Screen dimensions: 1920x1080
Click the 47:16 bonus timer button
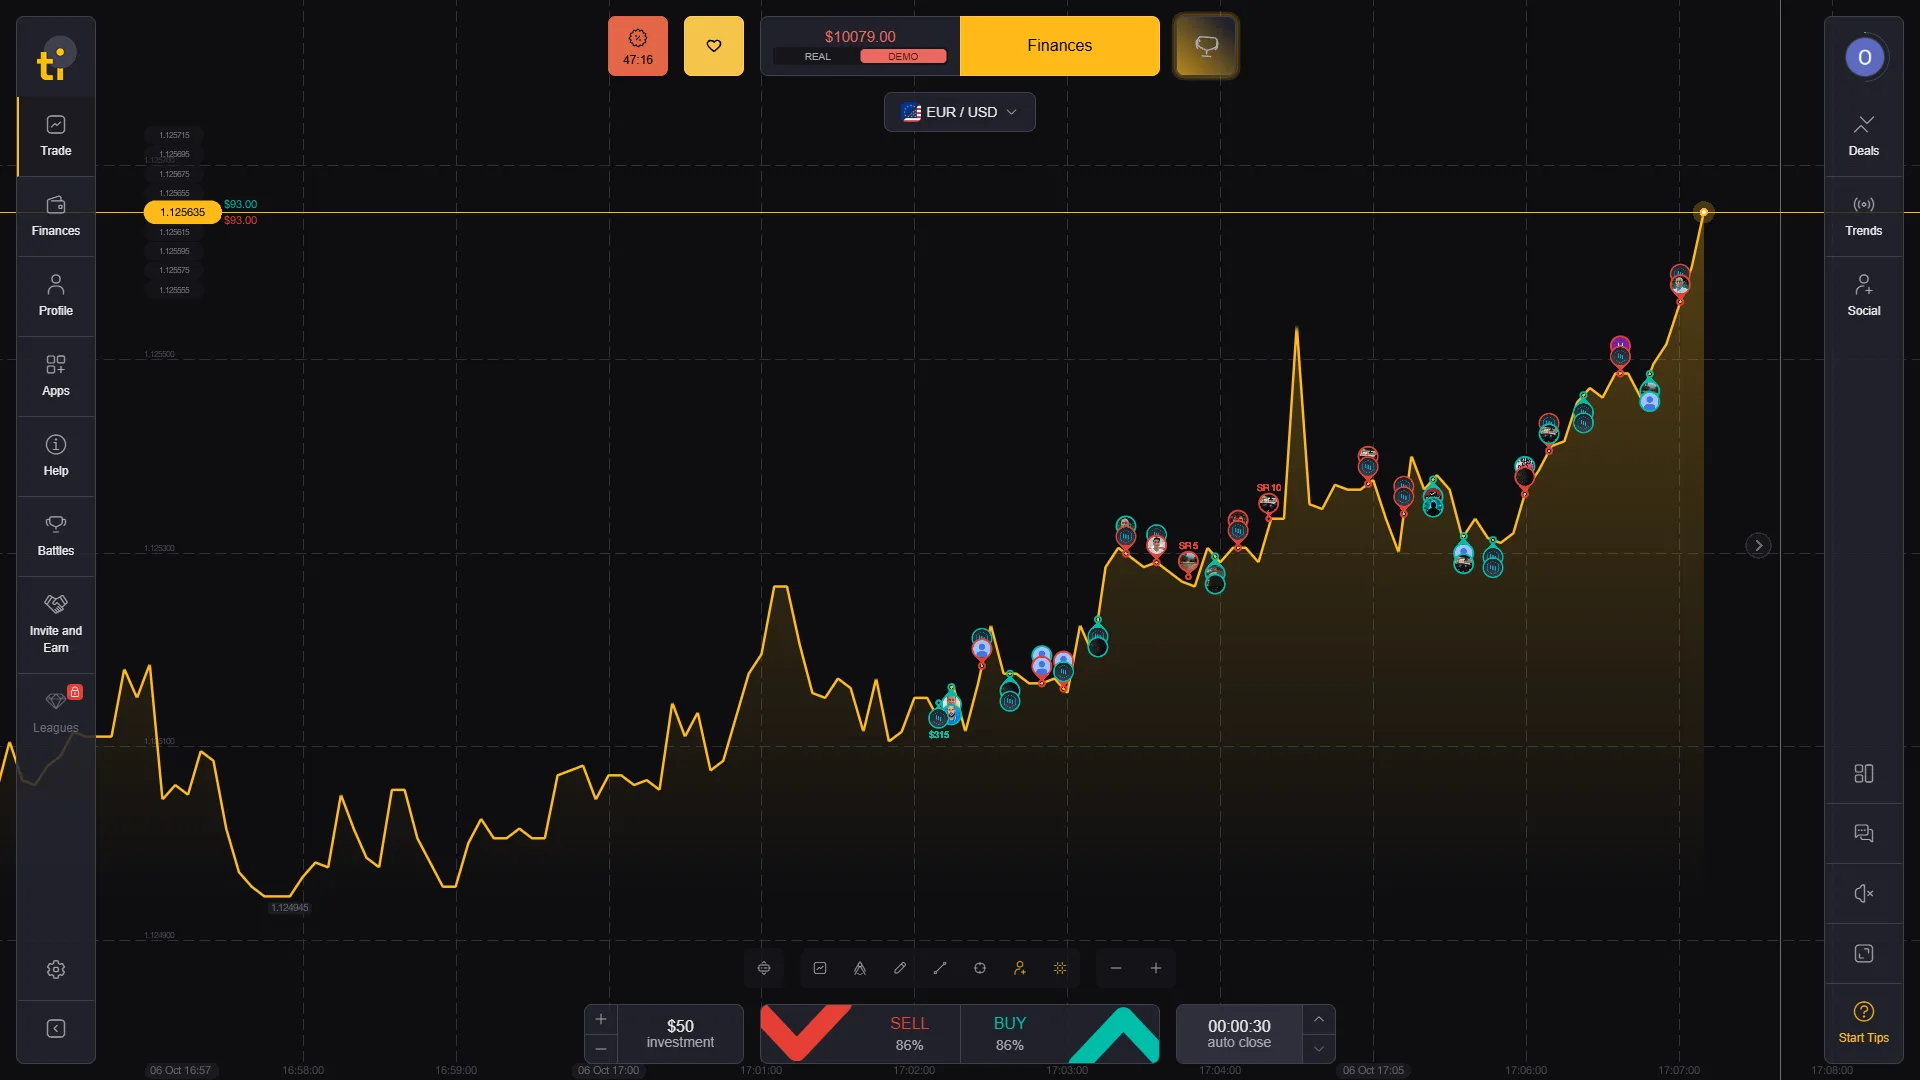coord(638,46)
